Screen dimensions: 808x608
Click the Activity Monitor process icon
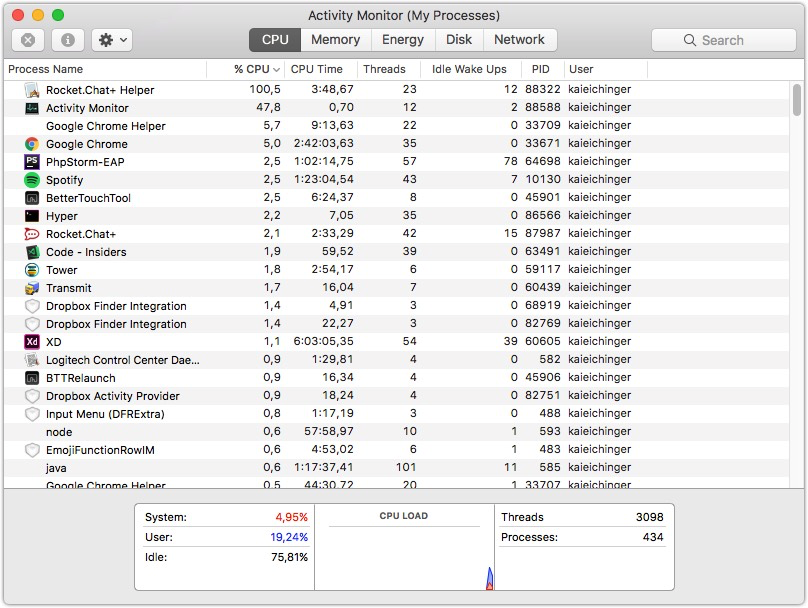[x=32, y=108]
